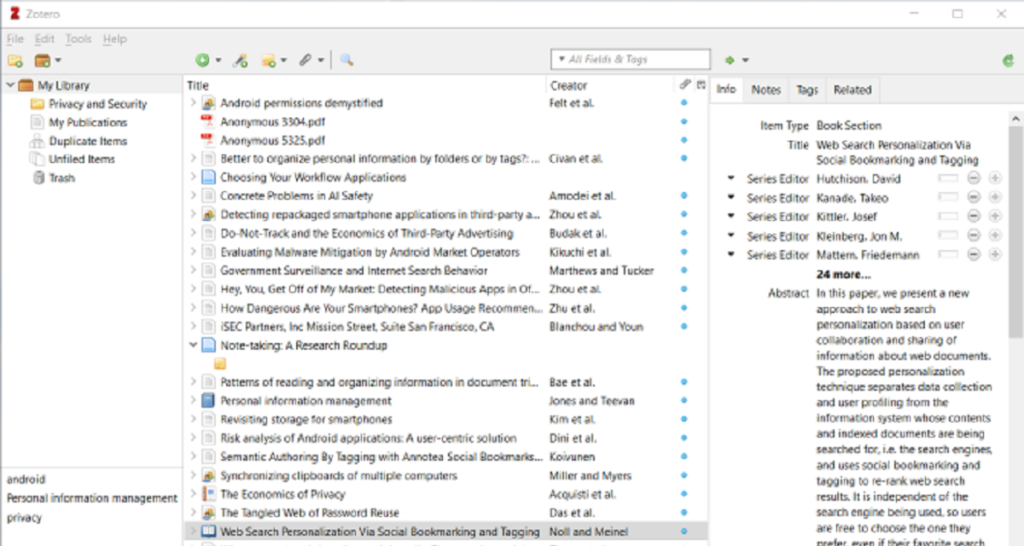Click the green Sync with Zotero icon
Image resolution: width=1024 pixels, height=546 pixels.
1008,61
